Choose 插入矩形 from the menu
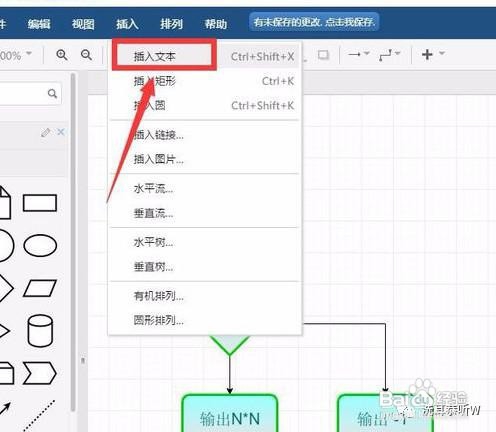 (205, 81)
